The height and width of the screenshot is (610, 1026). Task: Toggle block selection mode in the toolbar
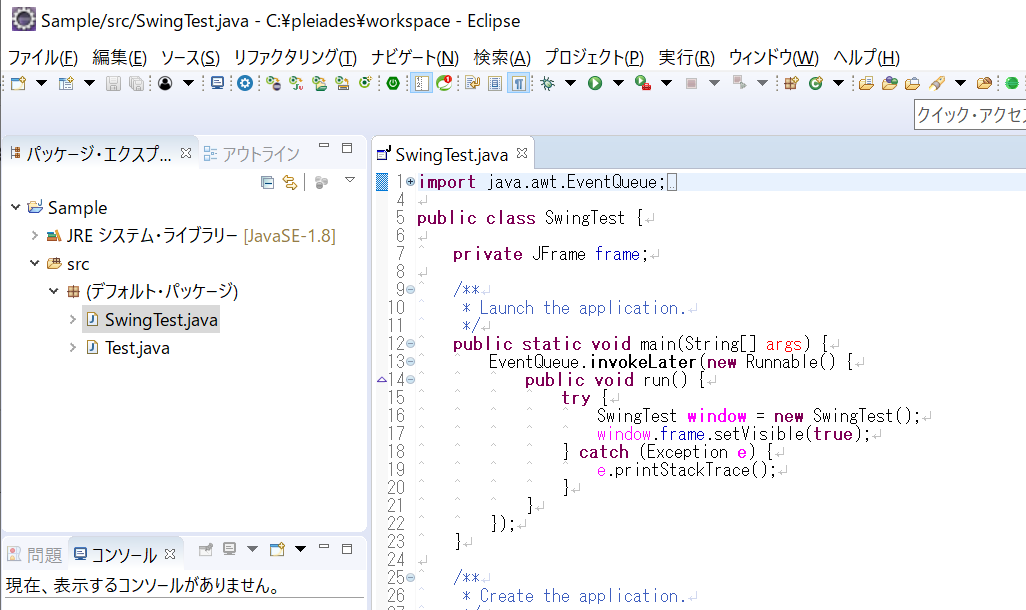coord(494,84)
